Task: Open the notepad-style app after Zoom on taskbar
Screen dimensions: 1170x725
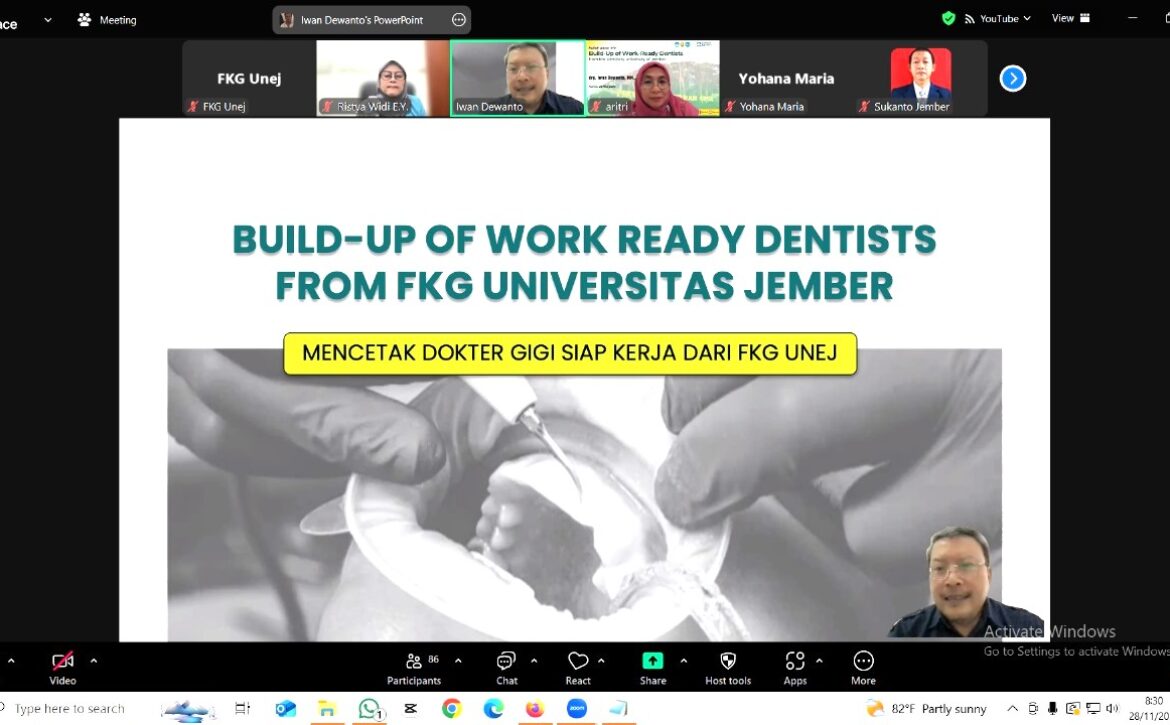Action: pos(618,709)
